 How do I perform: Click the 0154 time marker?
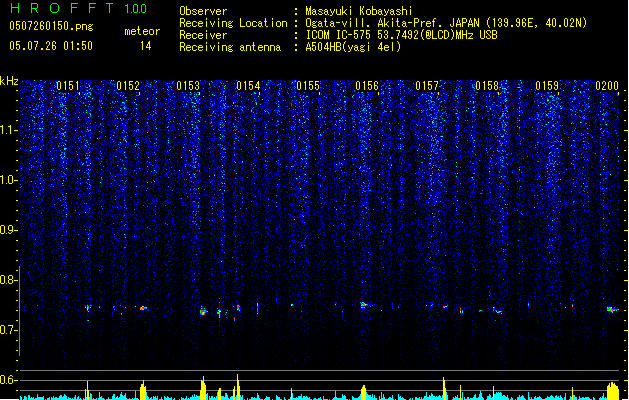[x=248, y=86]
